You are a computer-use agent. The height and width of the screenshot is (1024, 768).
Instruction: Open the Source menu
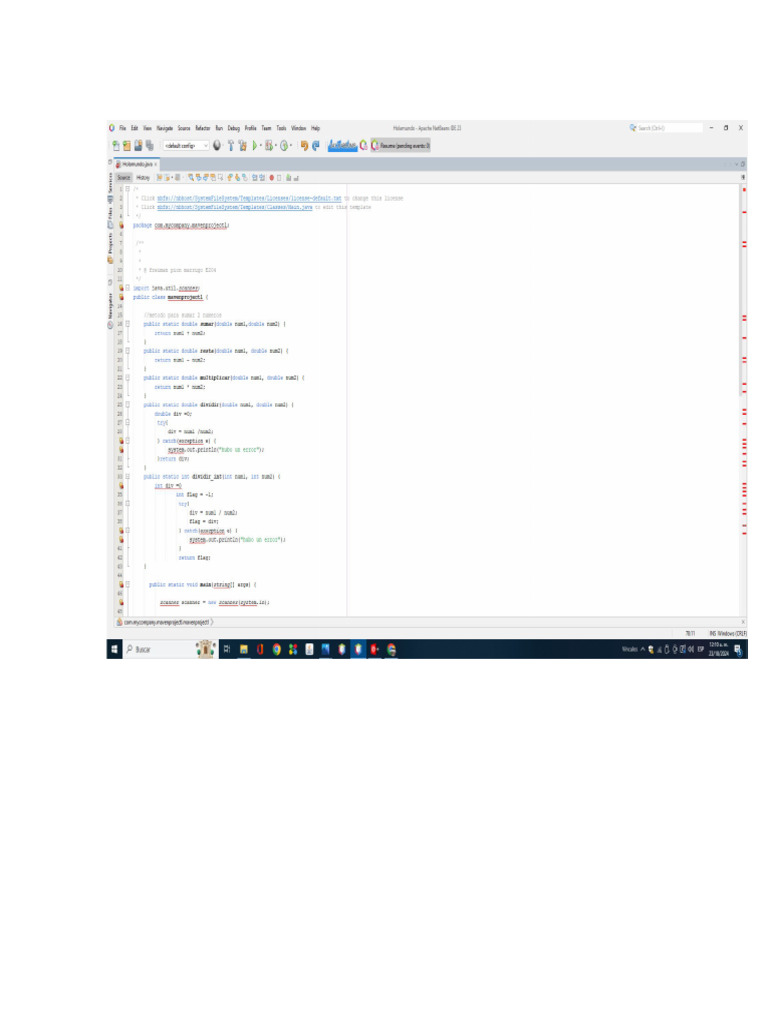pyautogui.click(x=184, y=128)
